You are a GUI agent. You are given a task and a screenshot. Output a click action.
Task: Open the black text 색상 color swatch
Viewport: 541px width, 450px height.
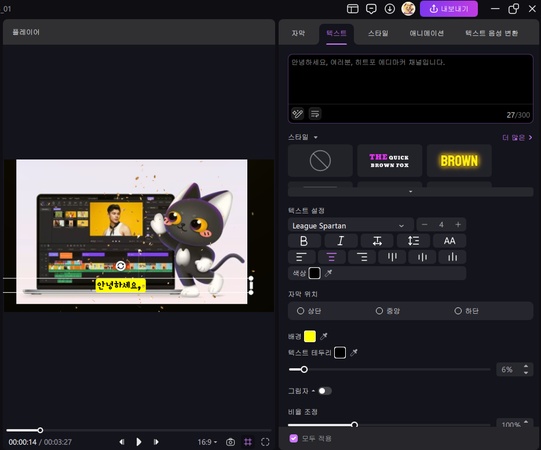point(314,273)
